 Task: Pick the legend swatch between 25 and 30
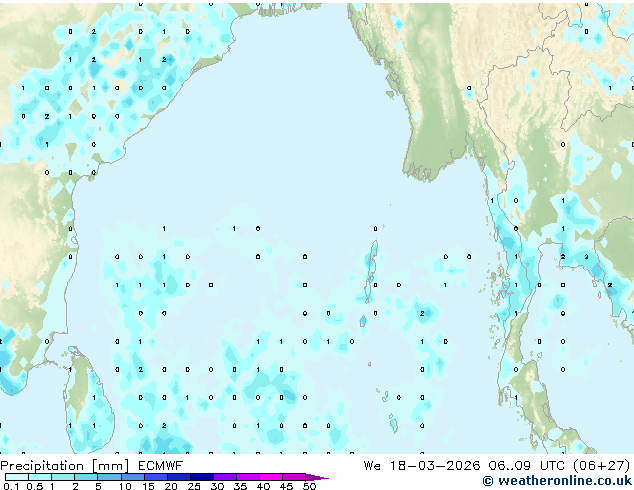click(202, 477)
